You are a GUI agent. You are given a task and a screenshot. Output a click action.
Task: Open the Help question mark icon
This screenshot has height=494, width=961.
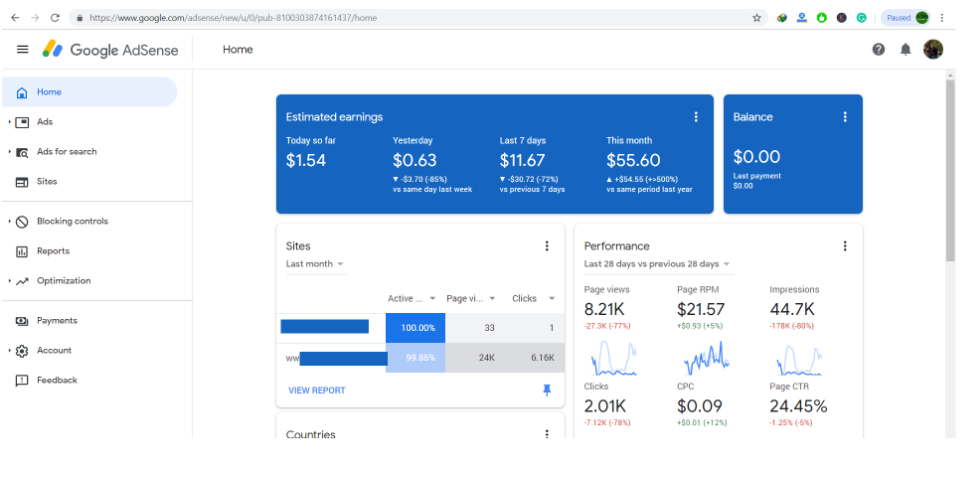[x=878, y=50]
